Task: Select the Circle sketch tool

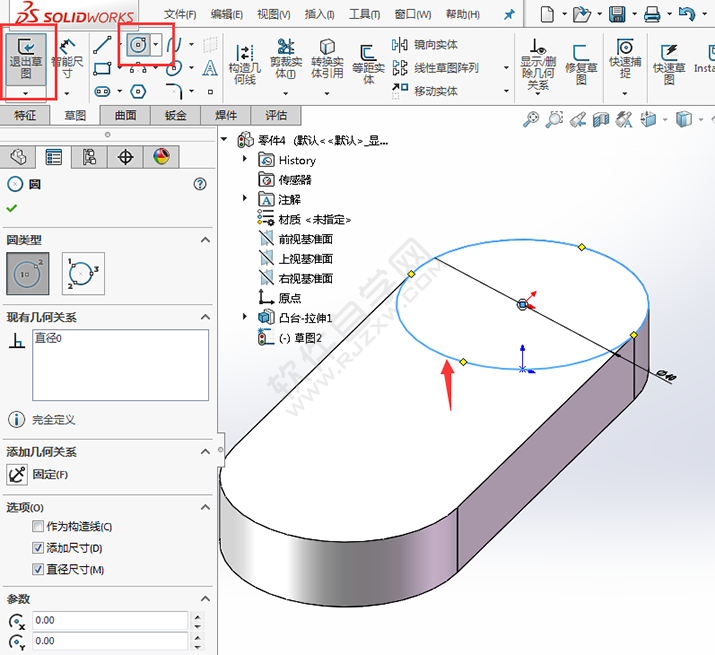Action: (138, 45)
